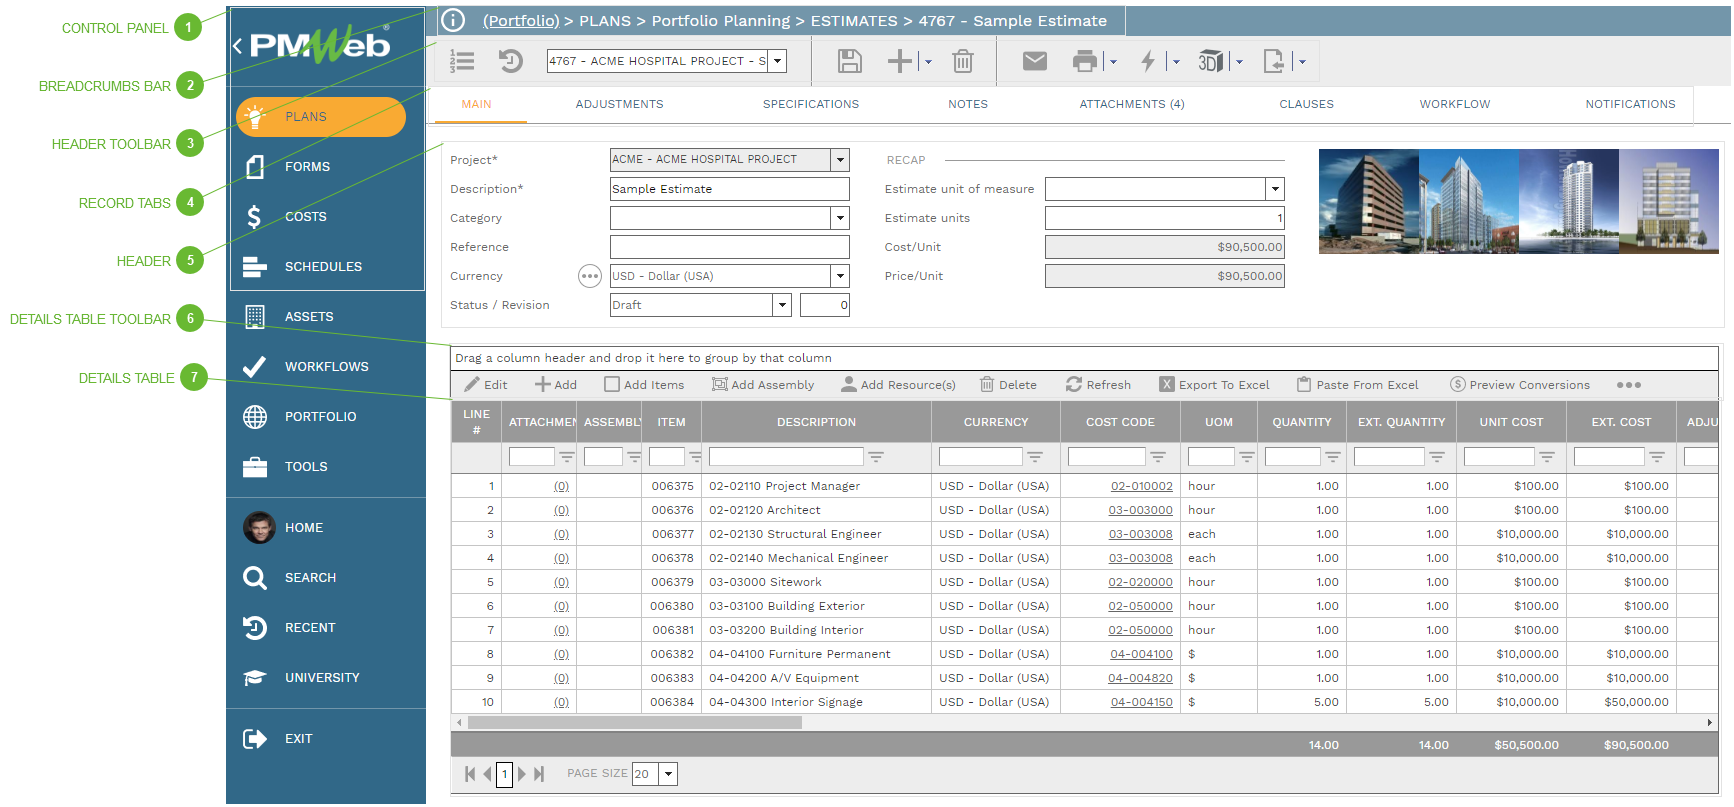Switch to Workflow tab
This screenshot has height=807, width=1734.
click(x=1455, y=104)
